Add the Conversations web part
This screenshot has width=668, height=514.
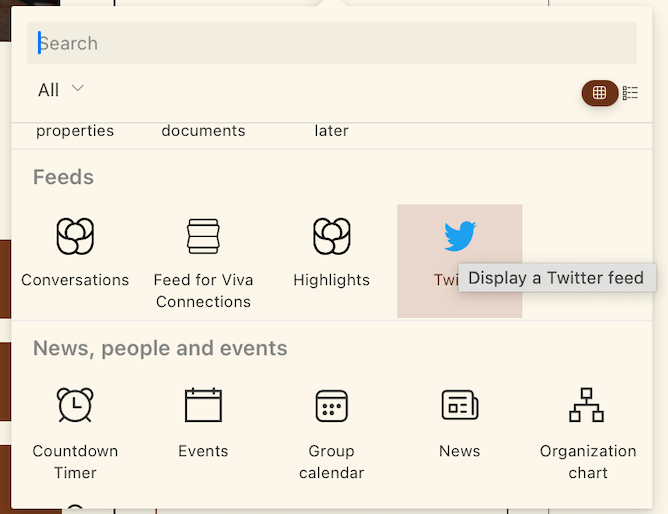click(x=75, y=261)
